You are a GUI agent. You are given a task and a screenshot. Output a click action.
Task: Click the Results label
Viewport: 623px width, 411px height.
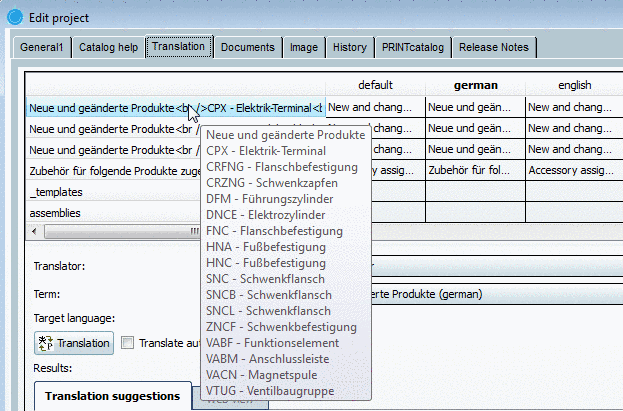coord(53,368)
